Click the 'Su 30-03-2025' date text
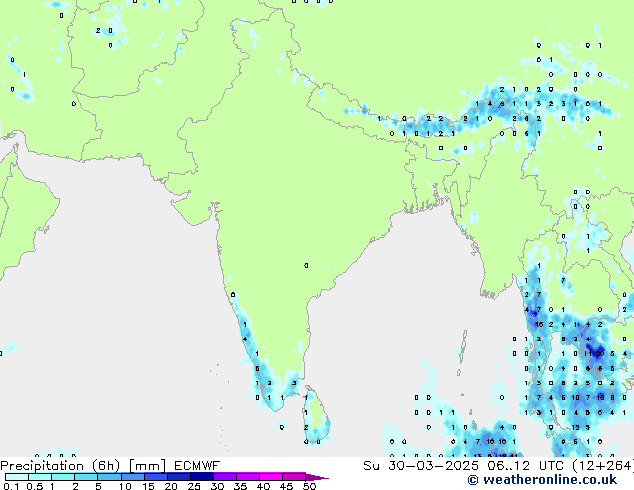The width and height of the screenshot is (634, 490). pyautogui.click(x=421, y=466)
